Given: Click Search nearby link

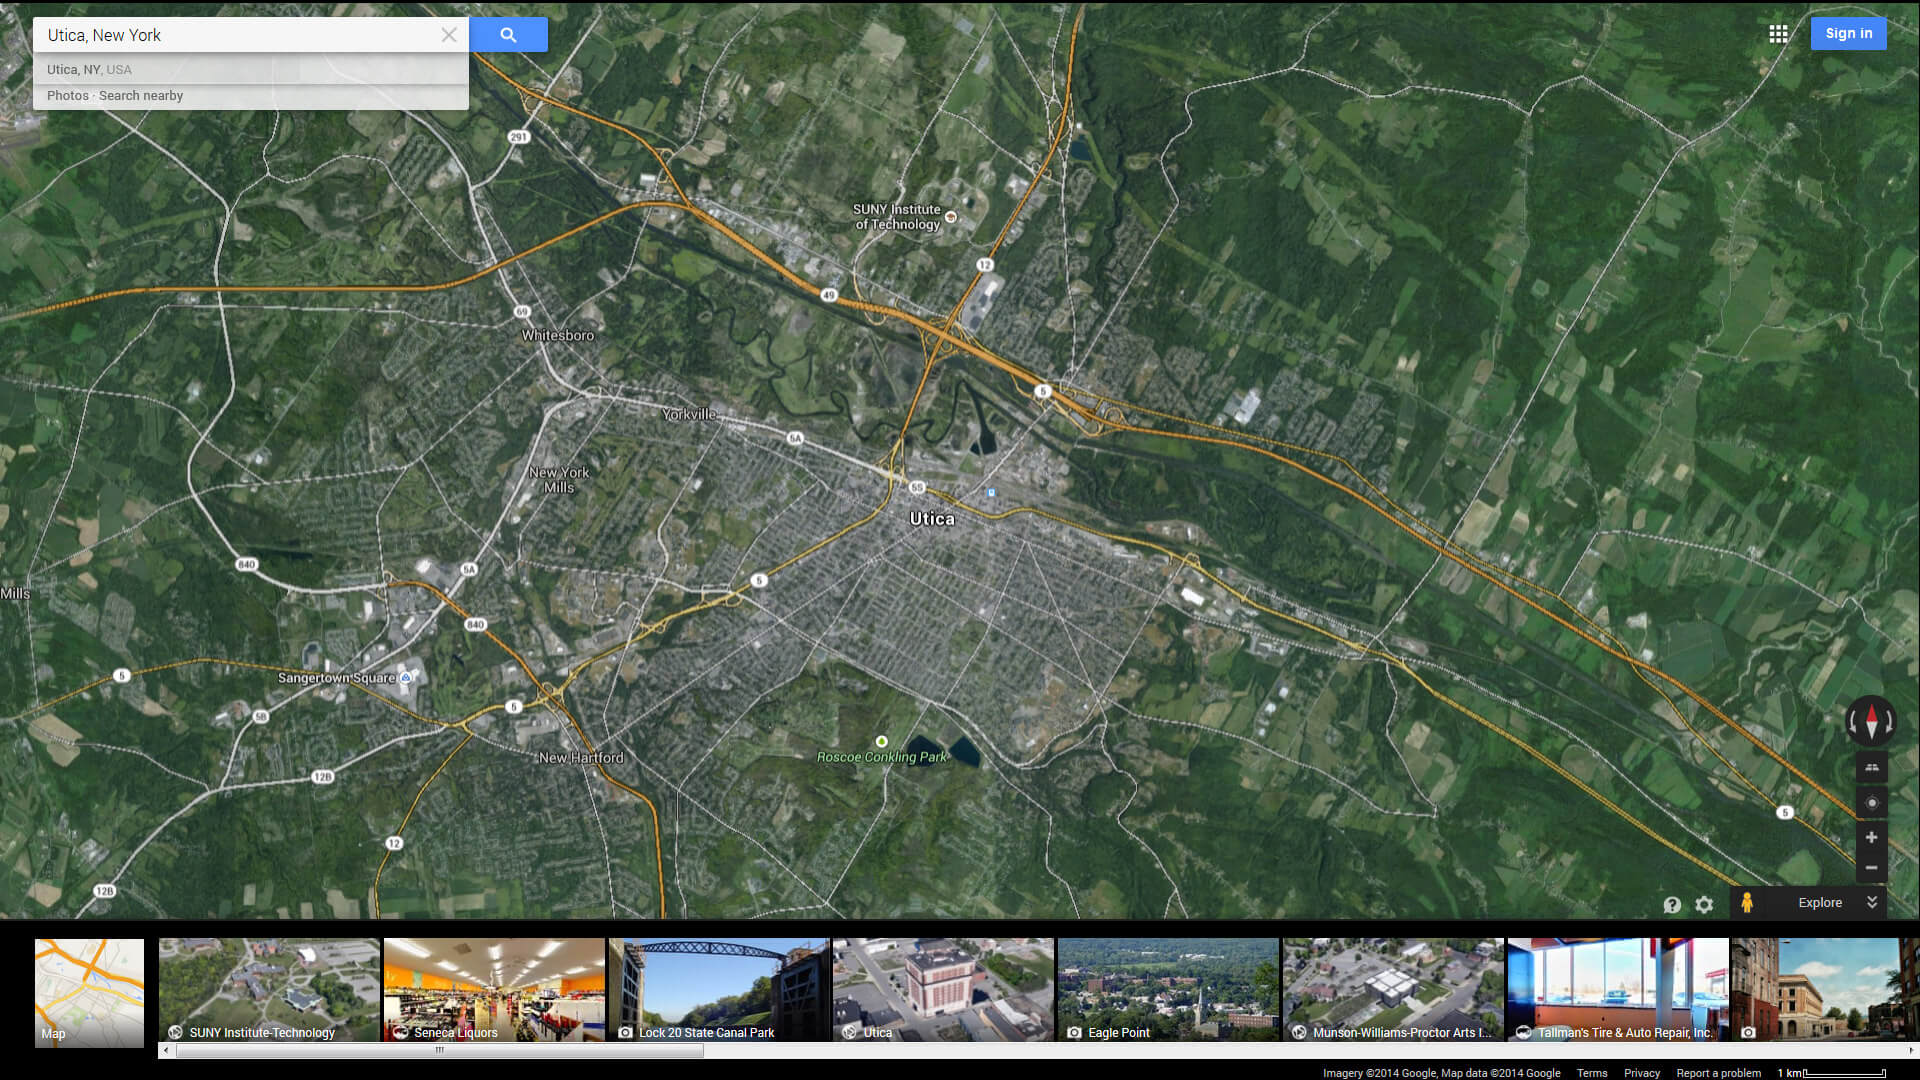Looking at the screenshot, I should click(x=141, y=96).
